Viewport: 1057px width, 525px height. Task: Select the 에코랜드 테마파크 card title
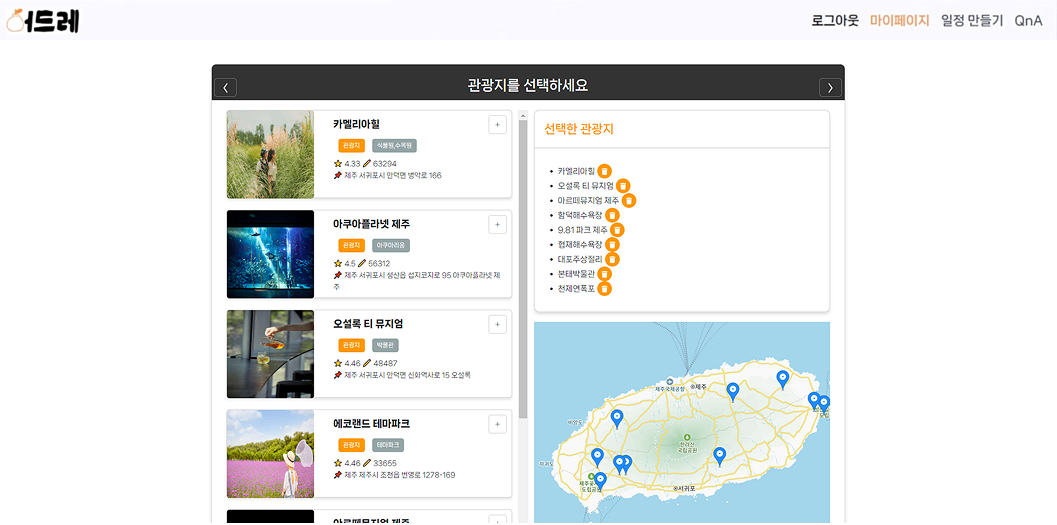click(371, 423)
